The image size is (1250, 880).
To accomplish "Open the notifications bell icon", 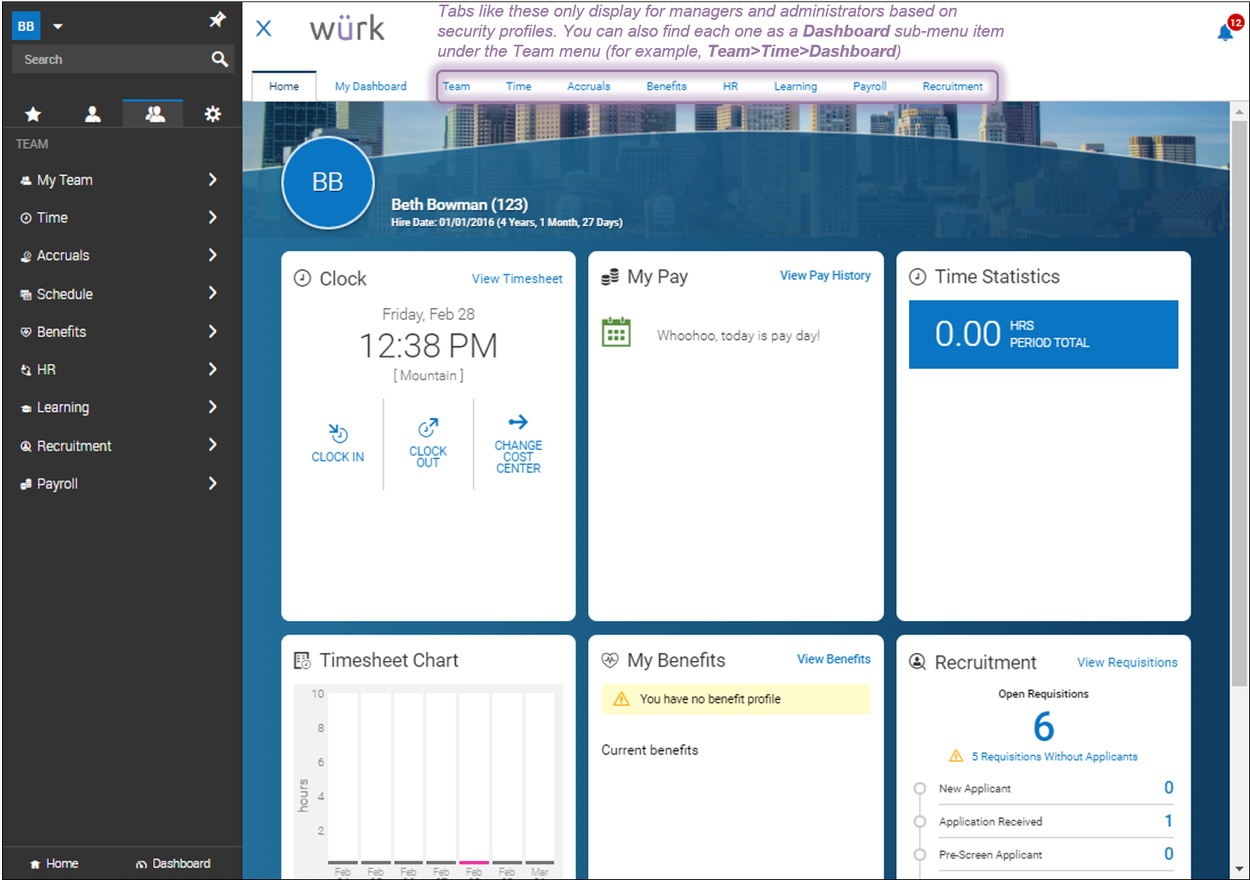I will 1226,31.
